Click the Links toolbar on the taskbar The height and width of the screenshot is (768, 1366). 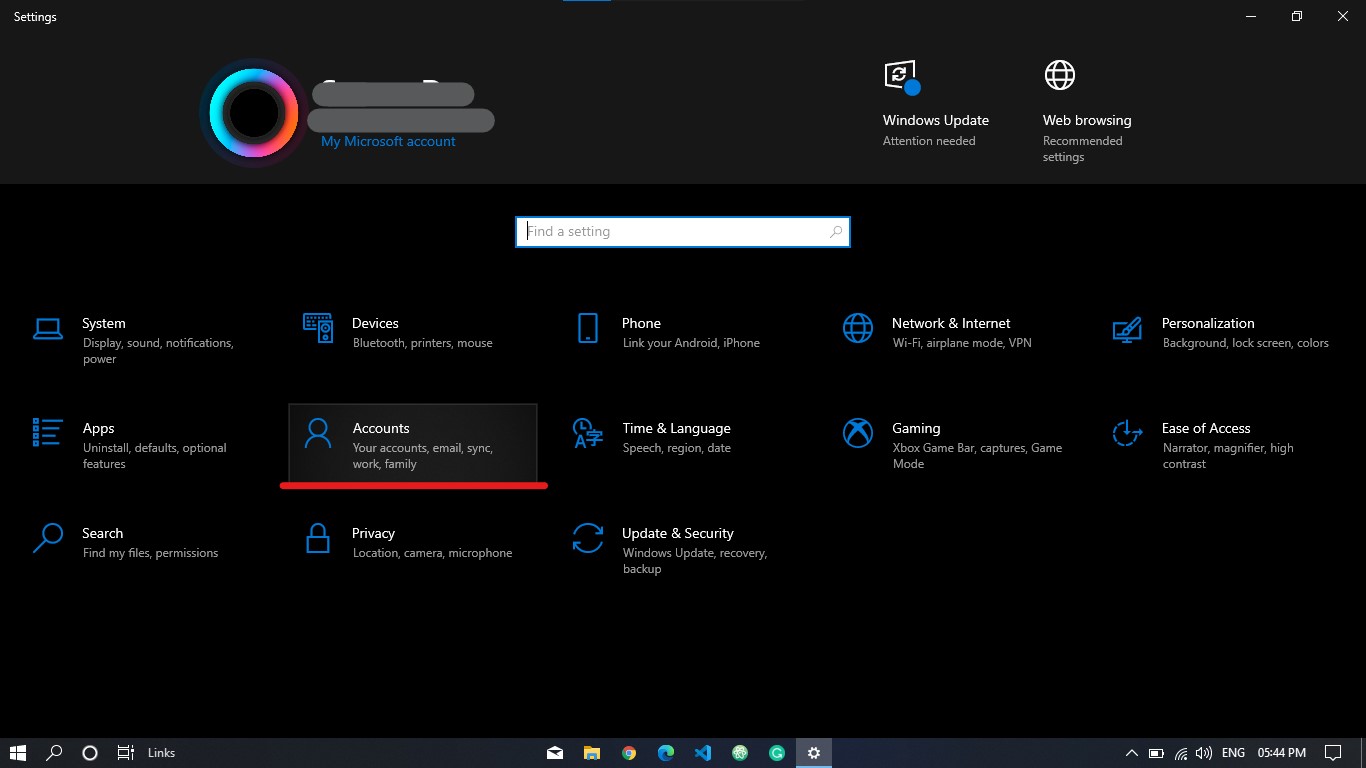[x=161, y=753]
